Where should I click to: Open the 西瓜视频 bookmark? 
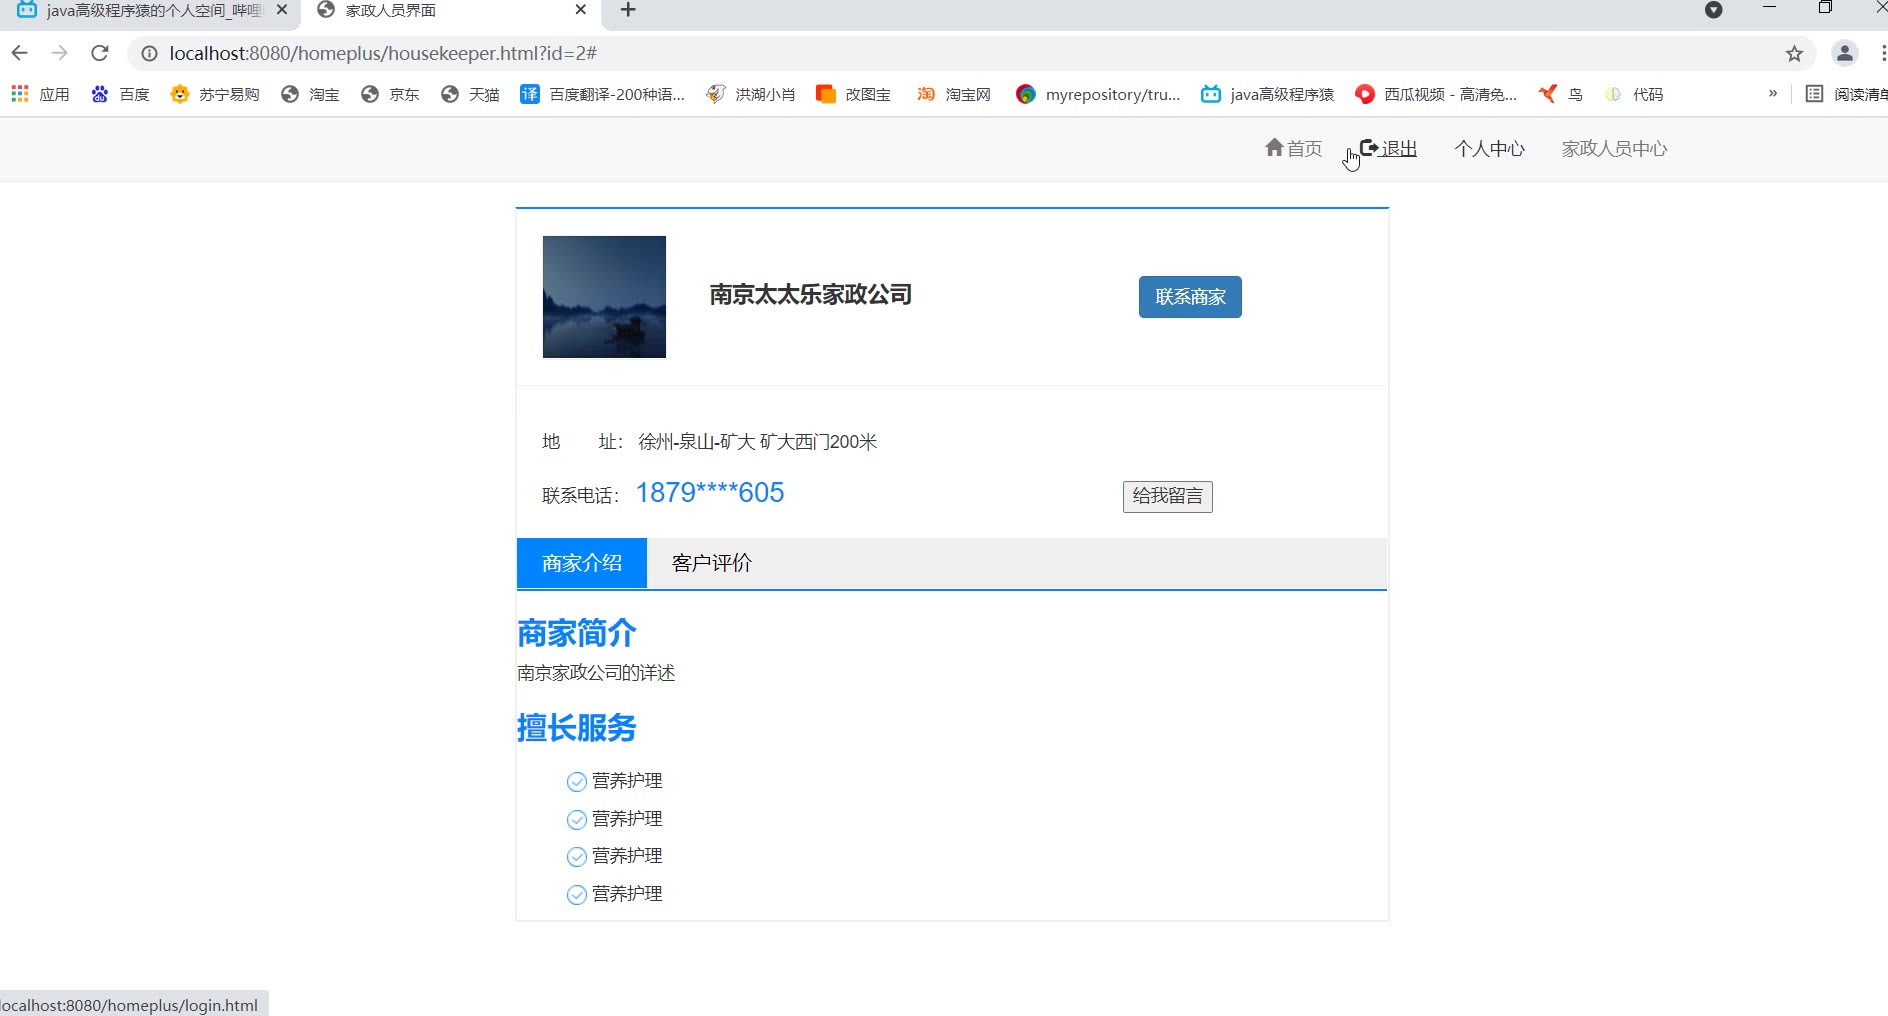(1436, 94)
